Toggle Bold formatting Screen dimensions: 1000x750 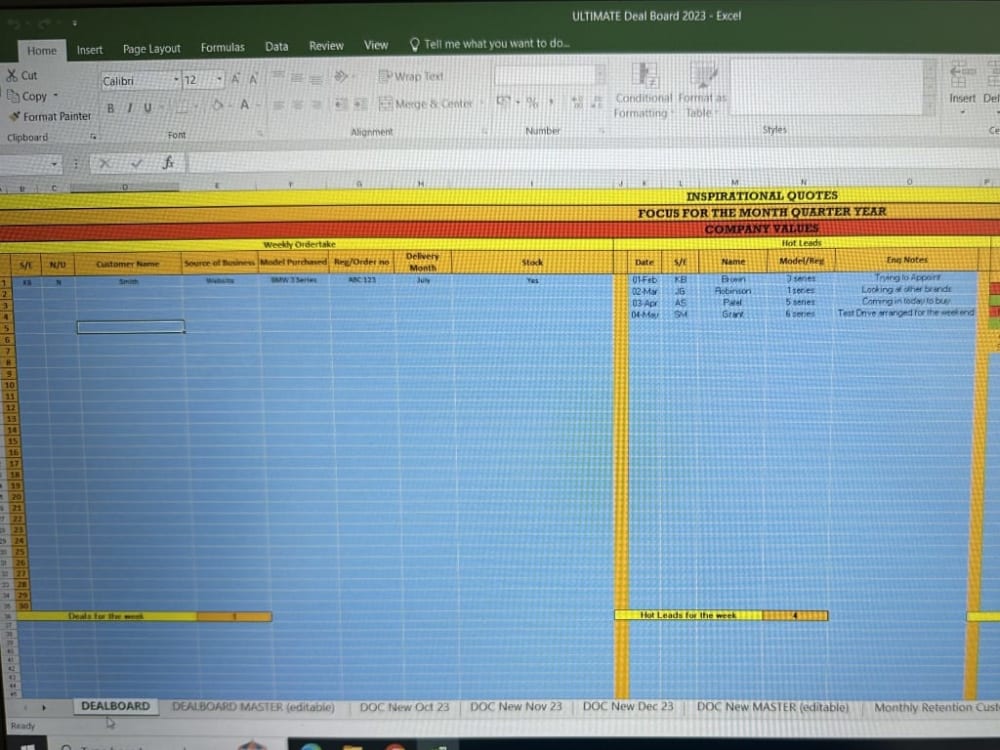click(x=111, y=108)
